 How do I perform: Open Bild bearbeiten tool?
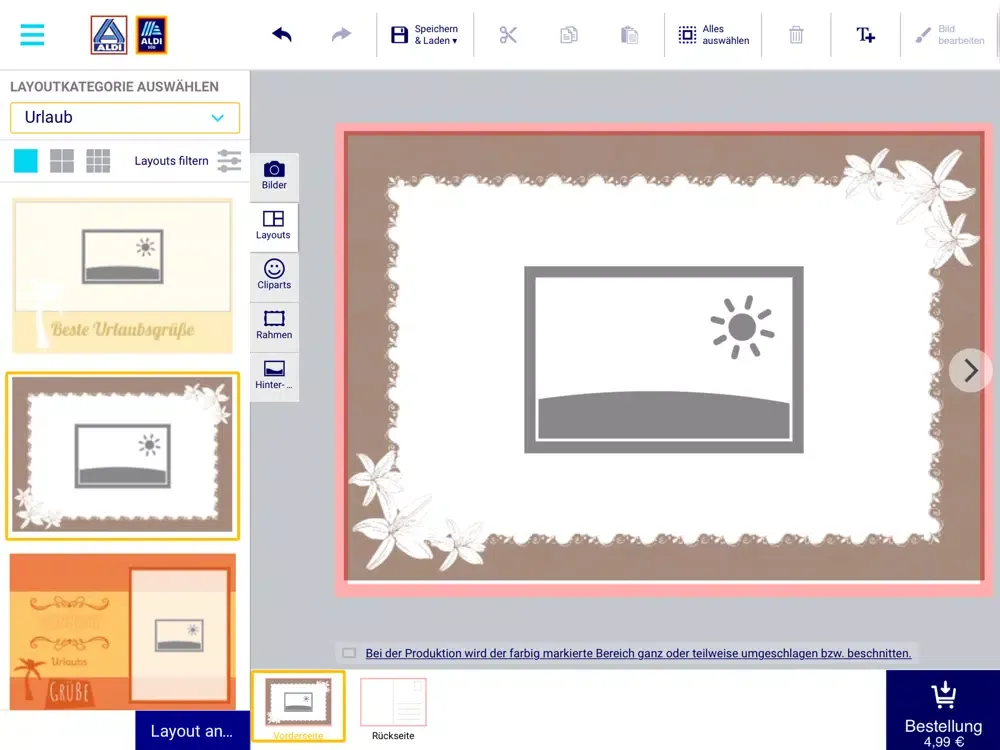[x=950, y=34]
